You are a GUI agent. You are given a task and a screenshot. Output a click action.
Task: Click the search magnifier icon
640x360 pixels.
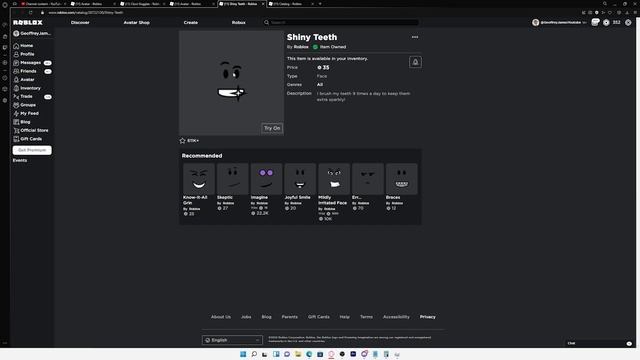click(x=267, y=22)
